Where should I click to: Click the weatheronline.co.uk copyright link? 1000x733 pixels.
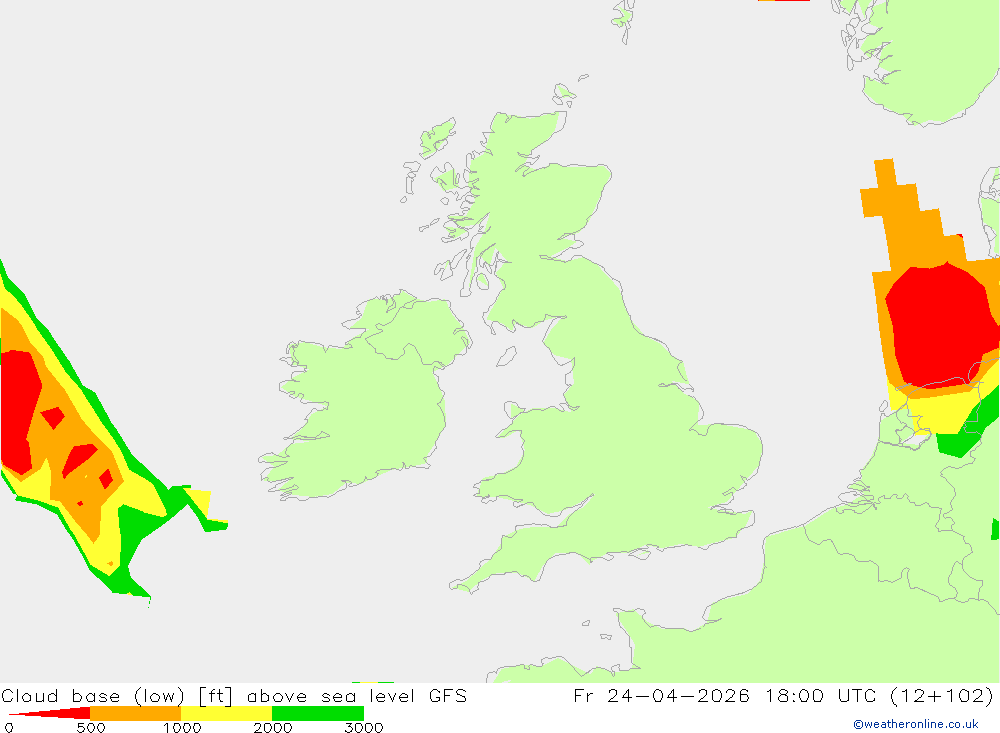[x=916, y=724]
